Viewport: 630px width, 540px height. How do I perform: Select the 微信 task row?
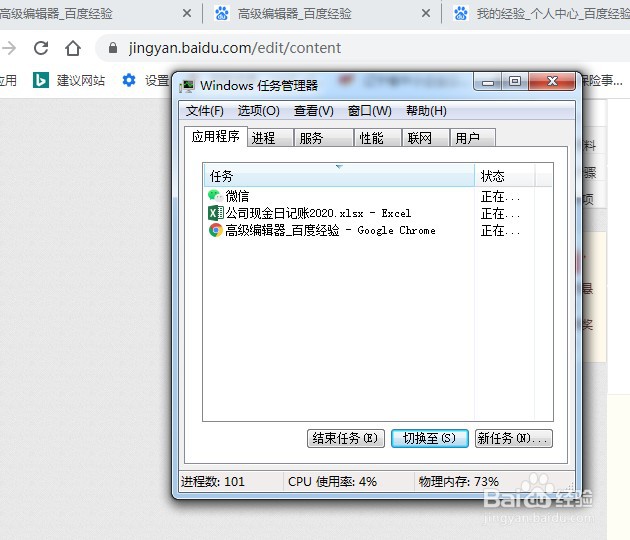click(378, 196)
